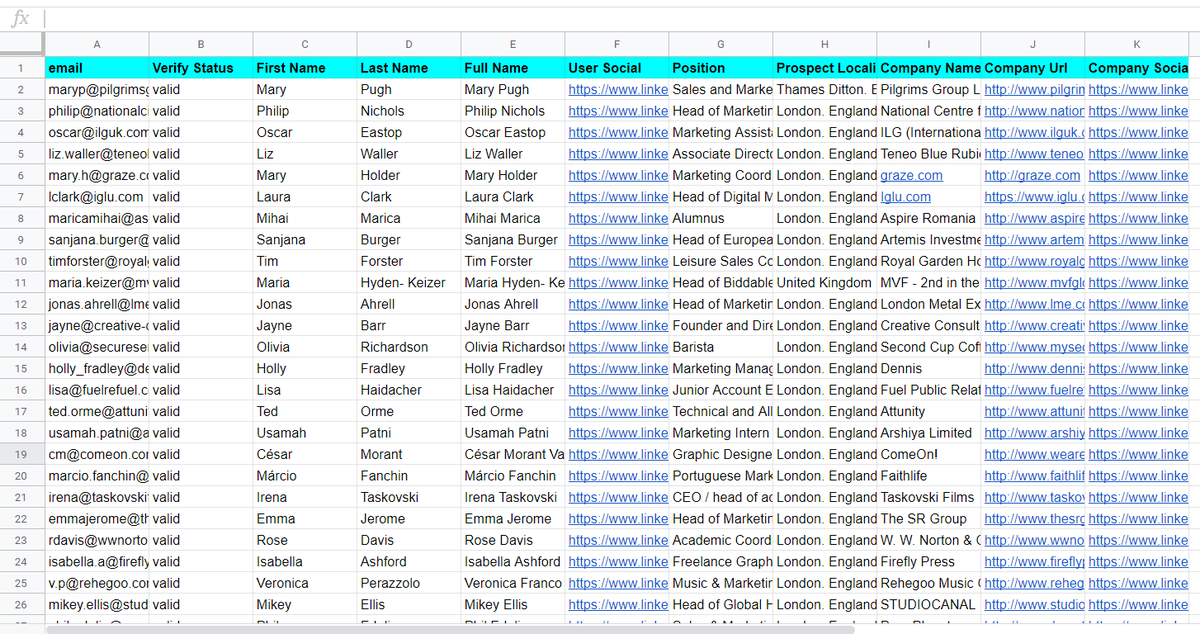The image size is (1200, 634).
Task: Select first name cell 'Usamah'
Action: coord(305,433)
